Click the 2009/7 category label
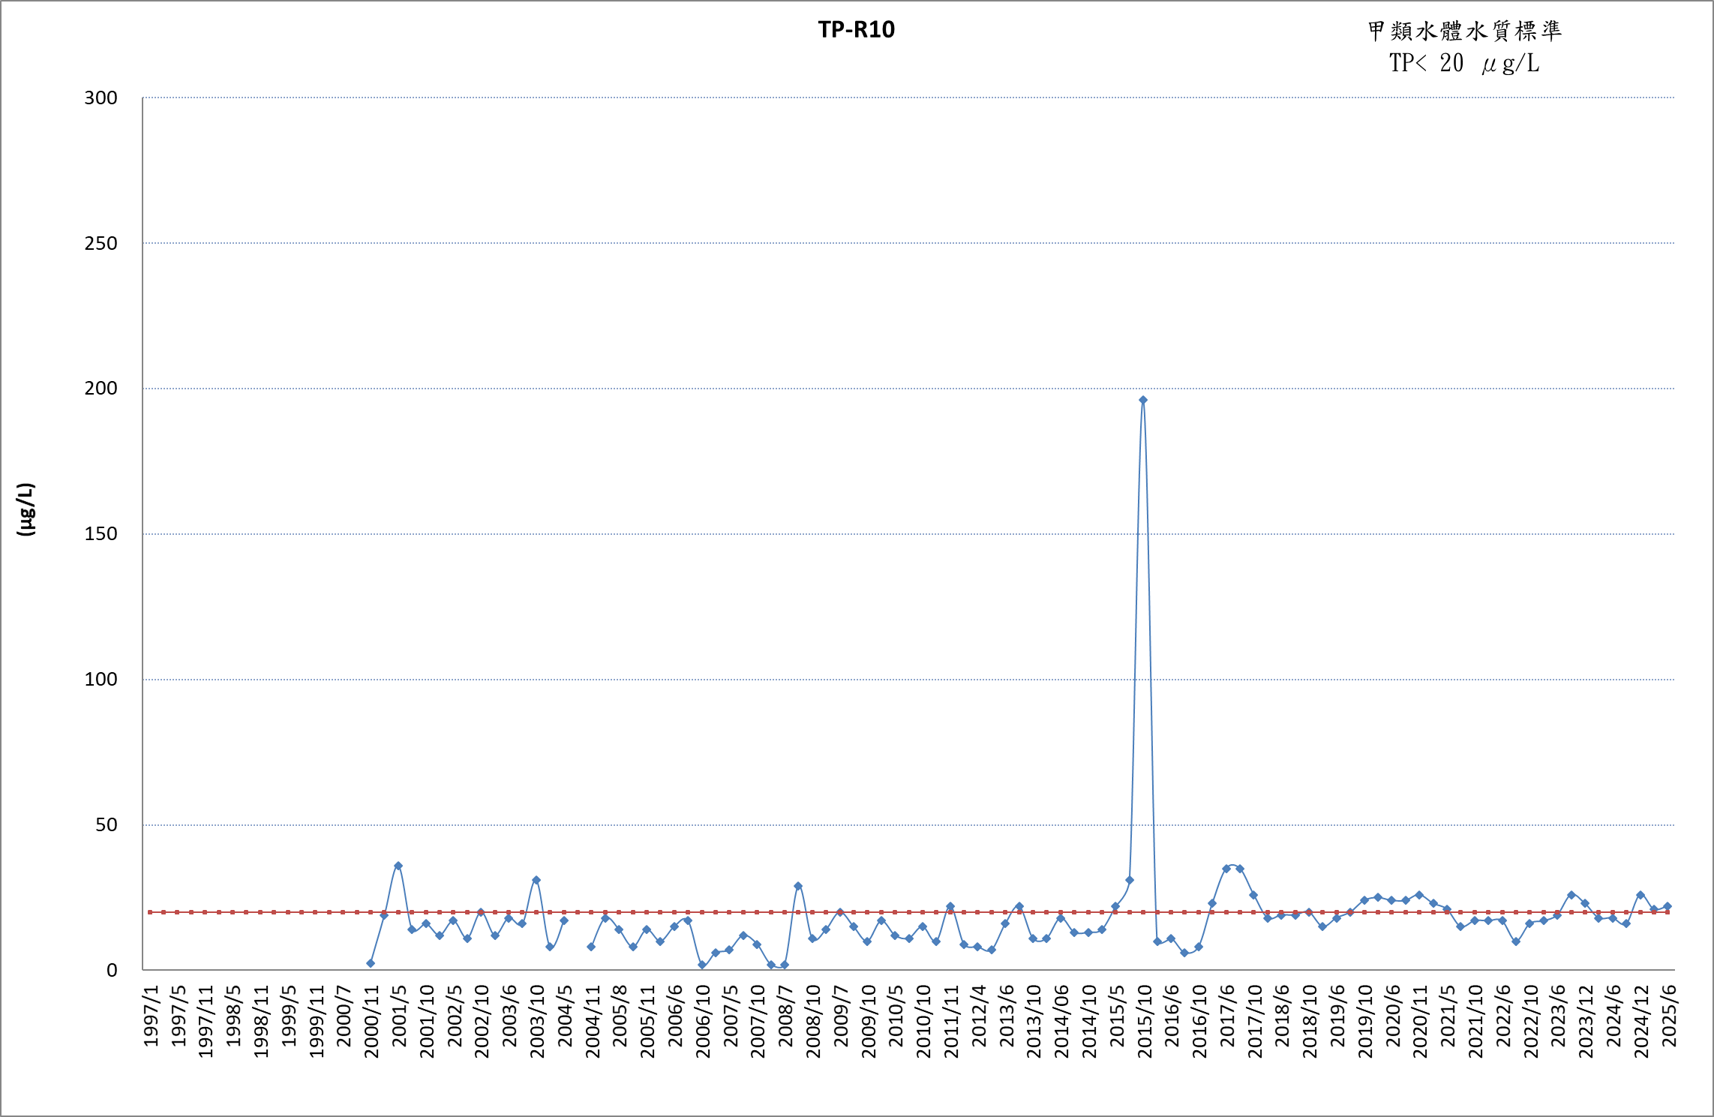 pos(841,1016)
